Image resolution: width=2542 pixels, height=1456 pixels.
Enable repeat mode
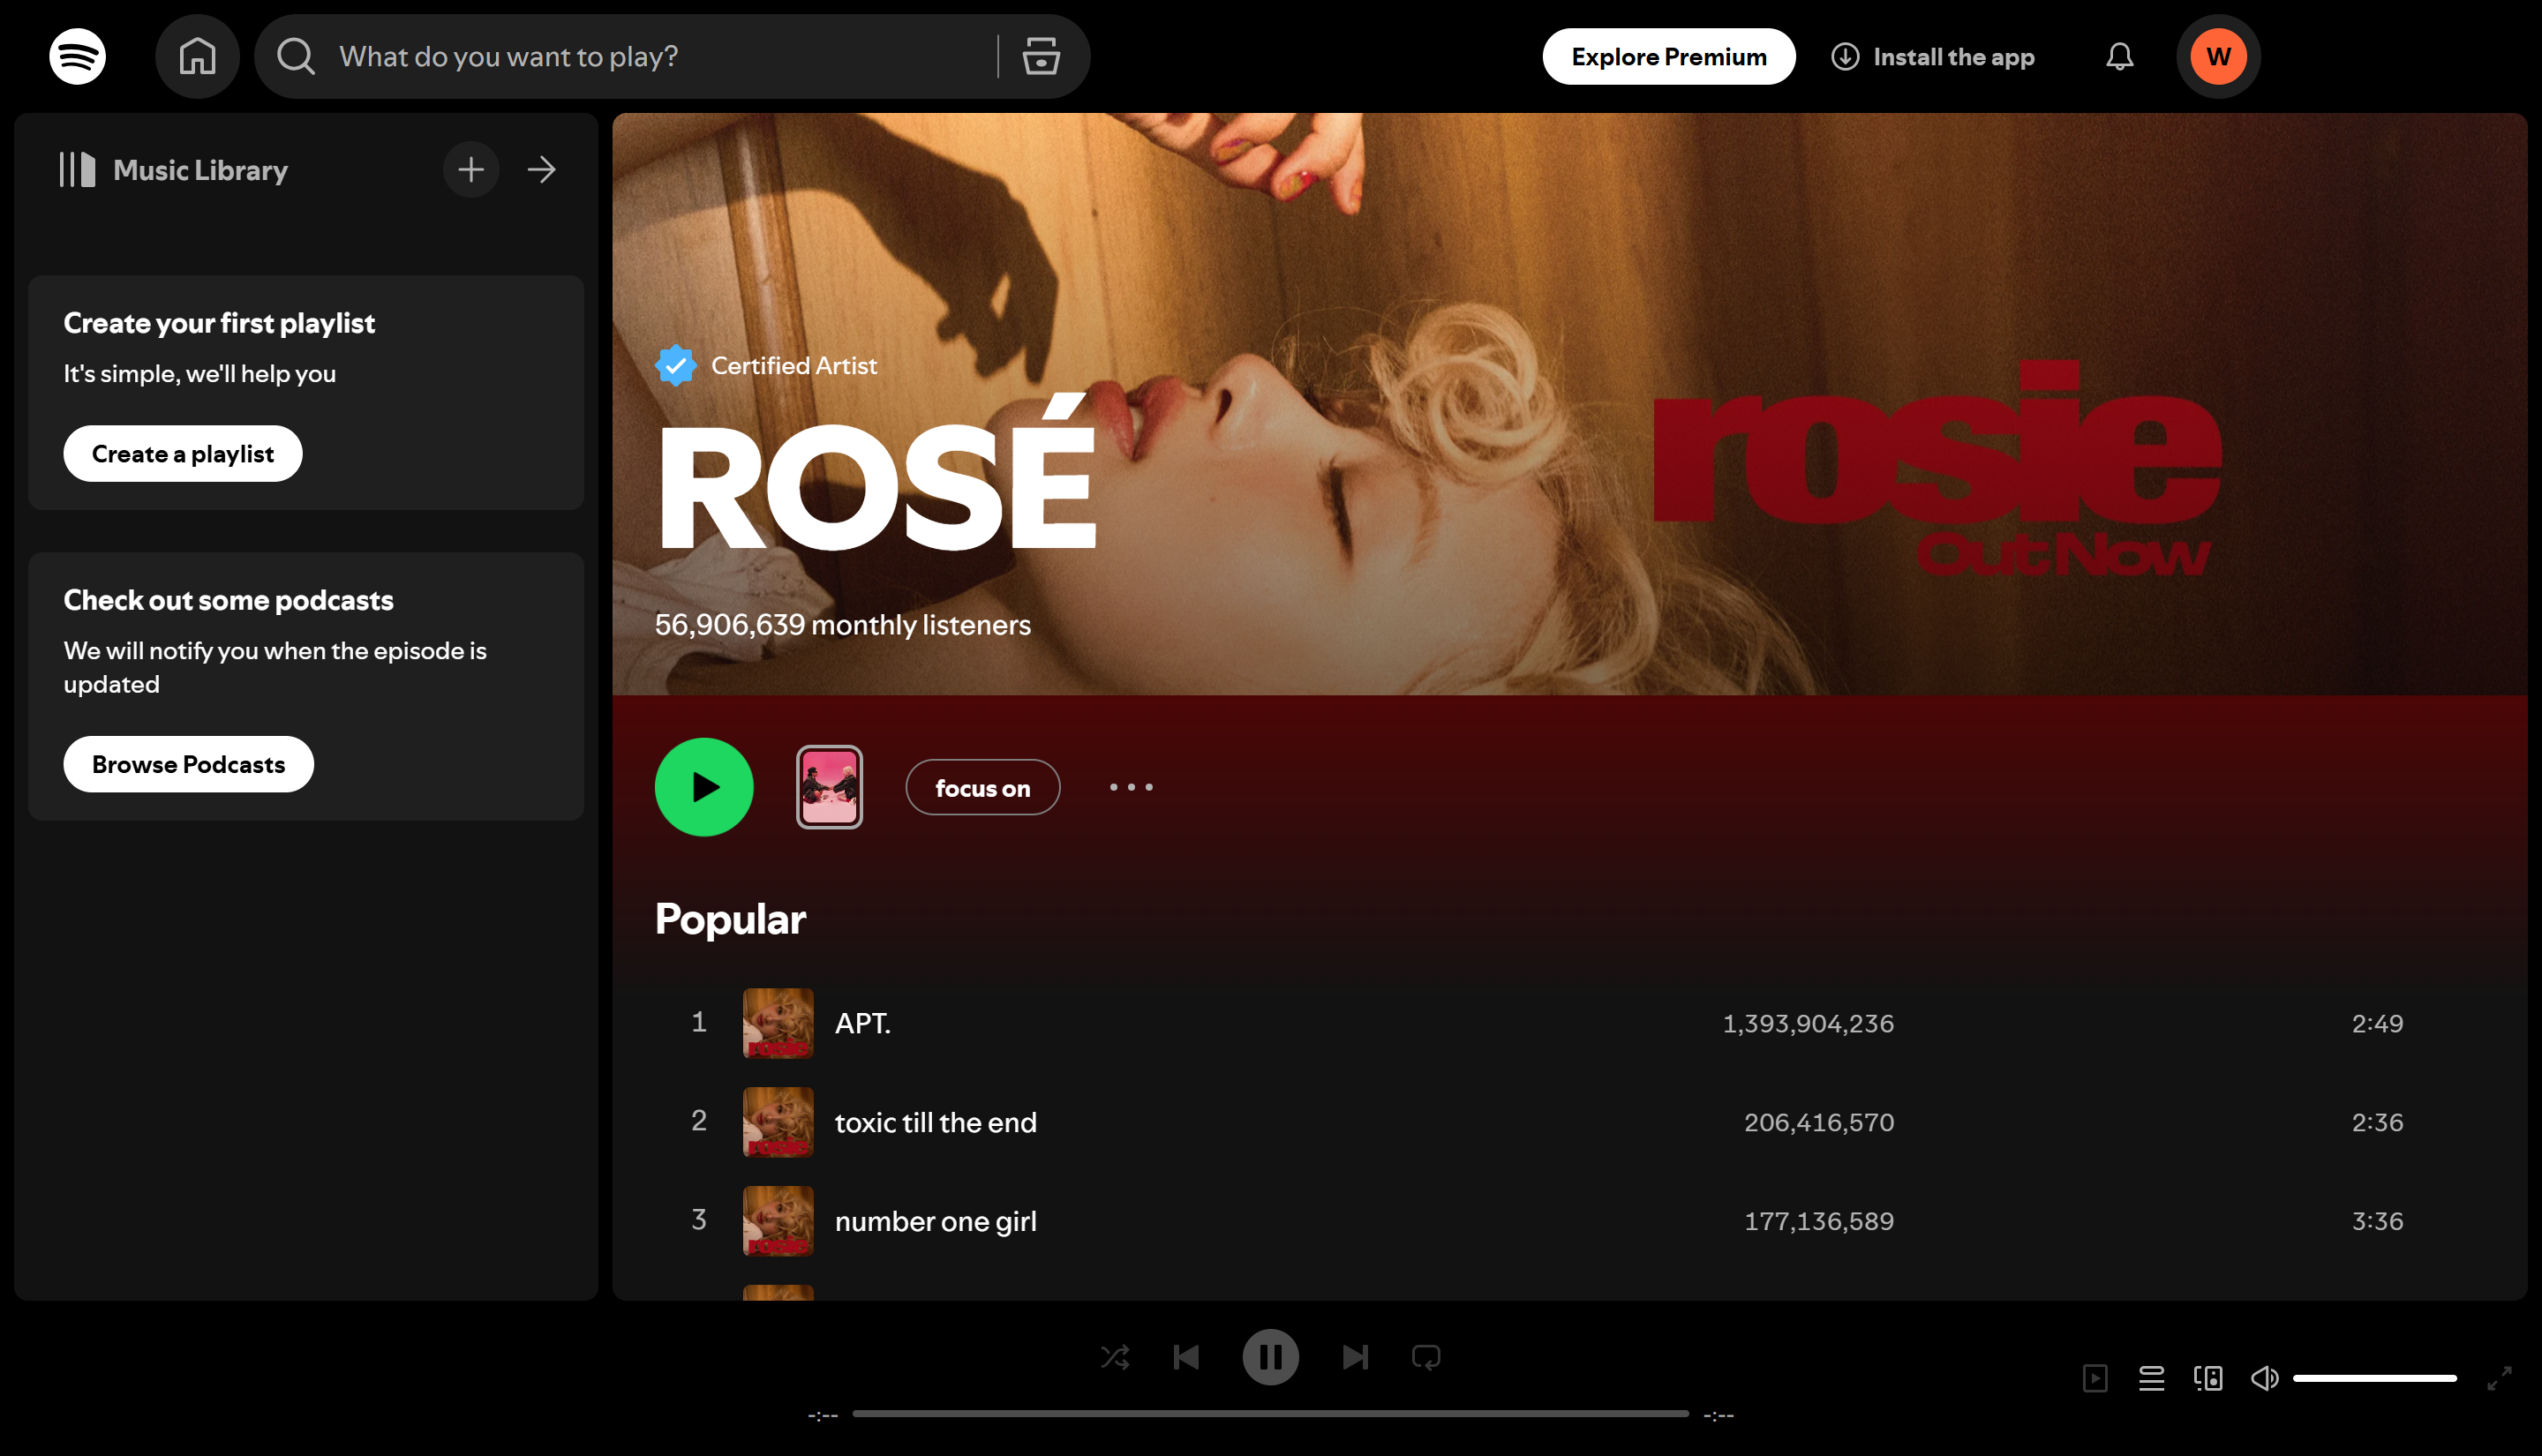[1426, 1356]
